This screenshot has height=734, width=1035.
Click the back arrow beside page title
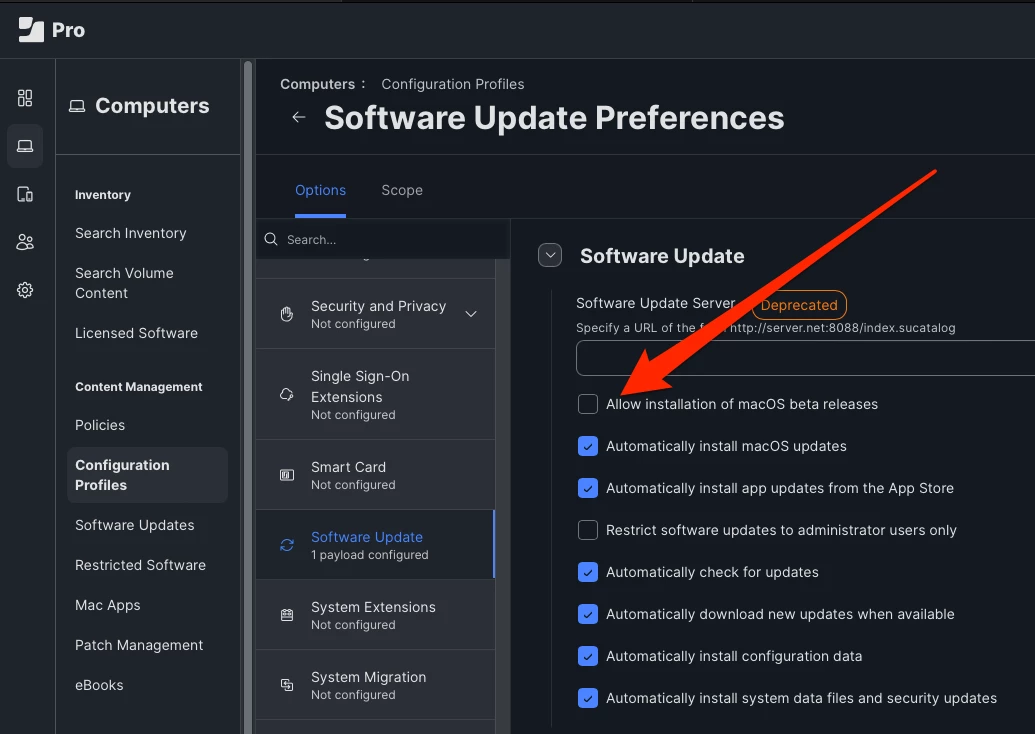(x=299, y=117)
